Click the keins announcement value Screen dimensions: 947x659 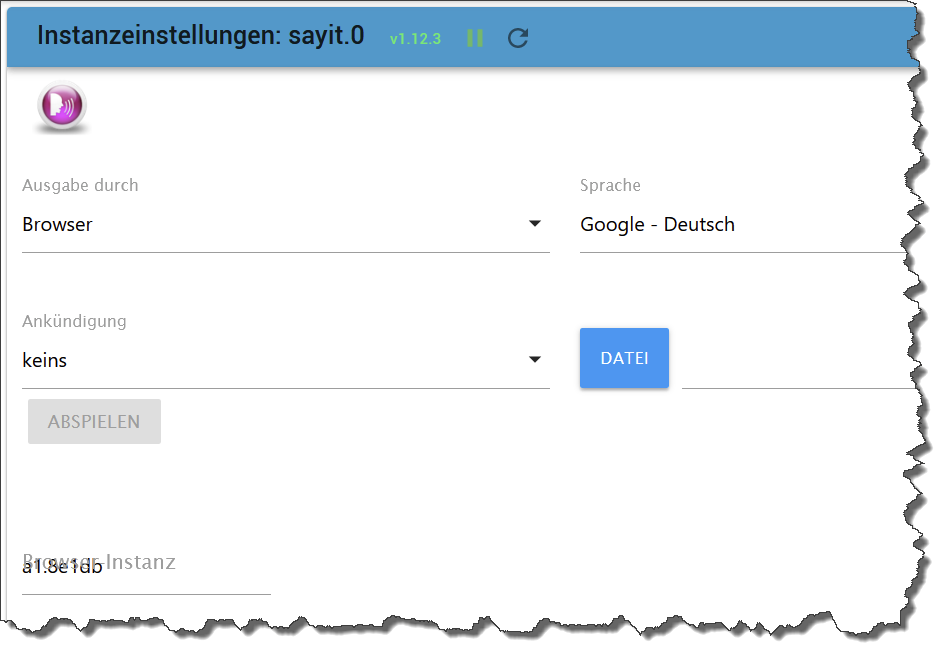[45, 360]
